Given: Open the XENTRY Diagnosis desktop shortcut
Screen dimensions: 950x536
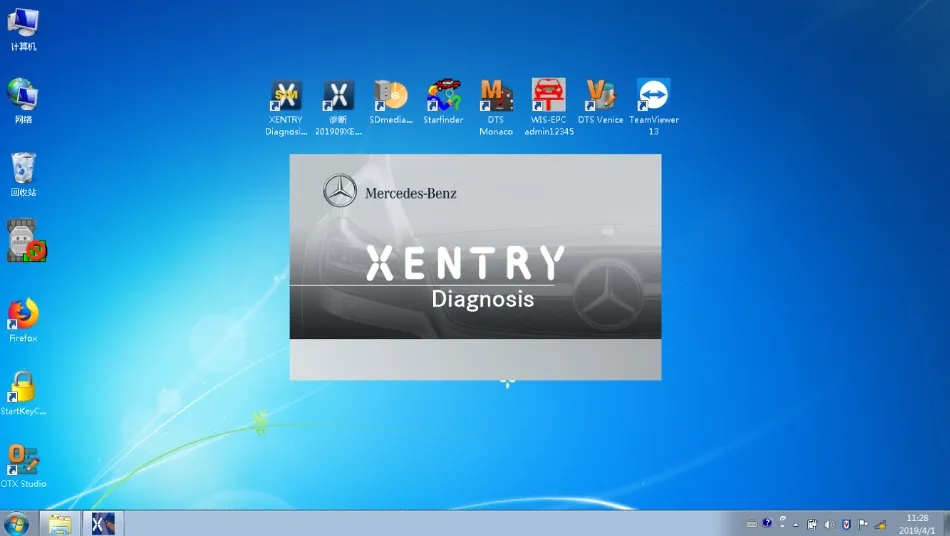Looking at the screenshot, I should 286,97.
